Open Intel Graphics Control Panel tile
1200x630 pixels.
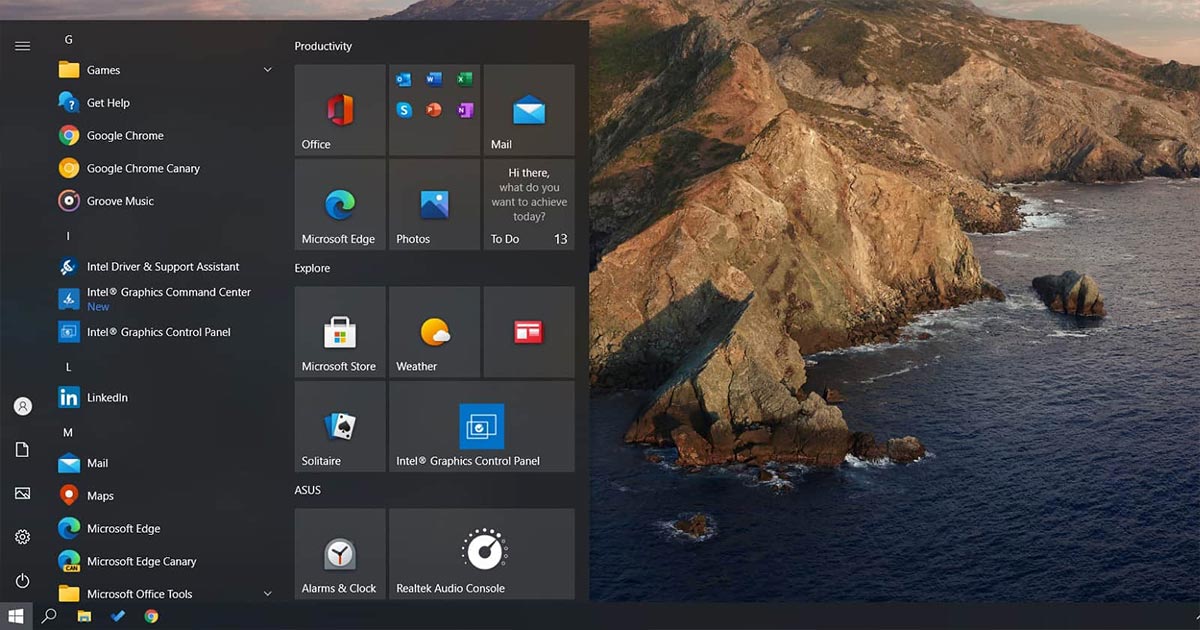click(x=481, y=426)
